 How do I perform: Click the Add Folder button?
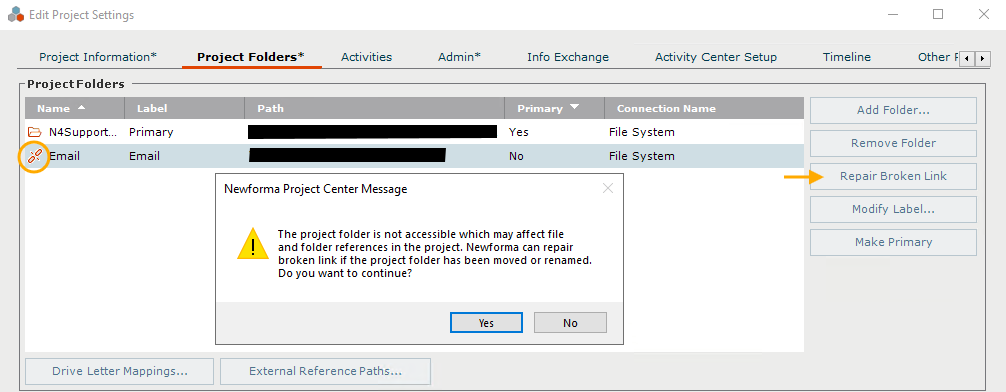(x=893, y=110)
